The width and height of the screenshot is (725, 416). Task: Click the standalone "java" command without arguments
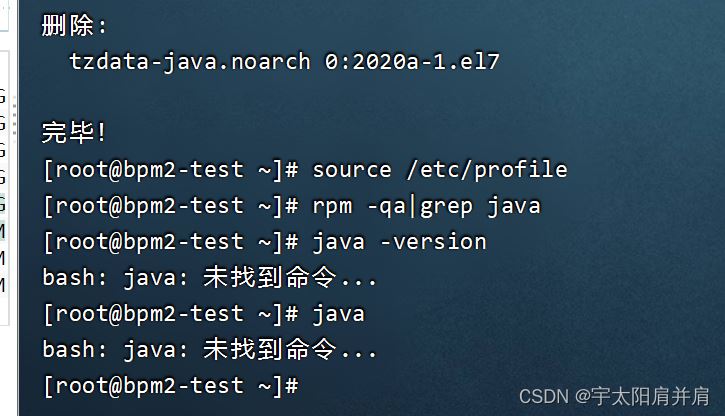point(339,315)
